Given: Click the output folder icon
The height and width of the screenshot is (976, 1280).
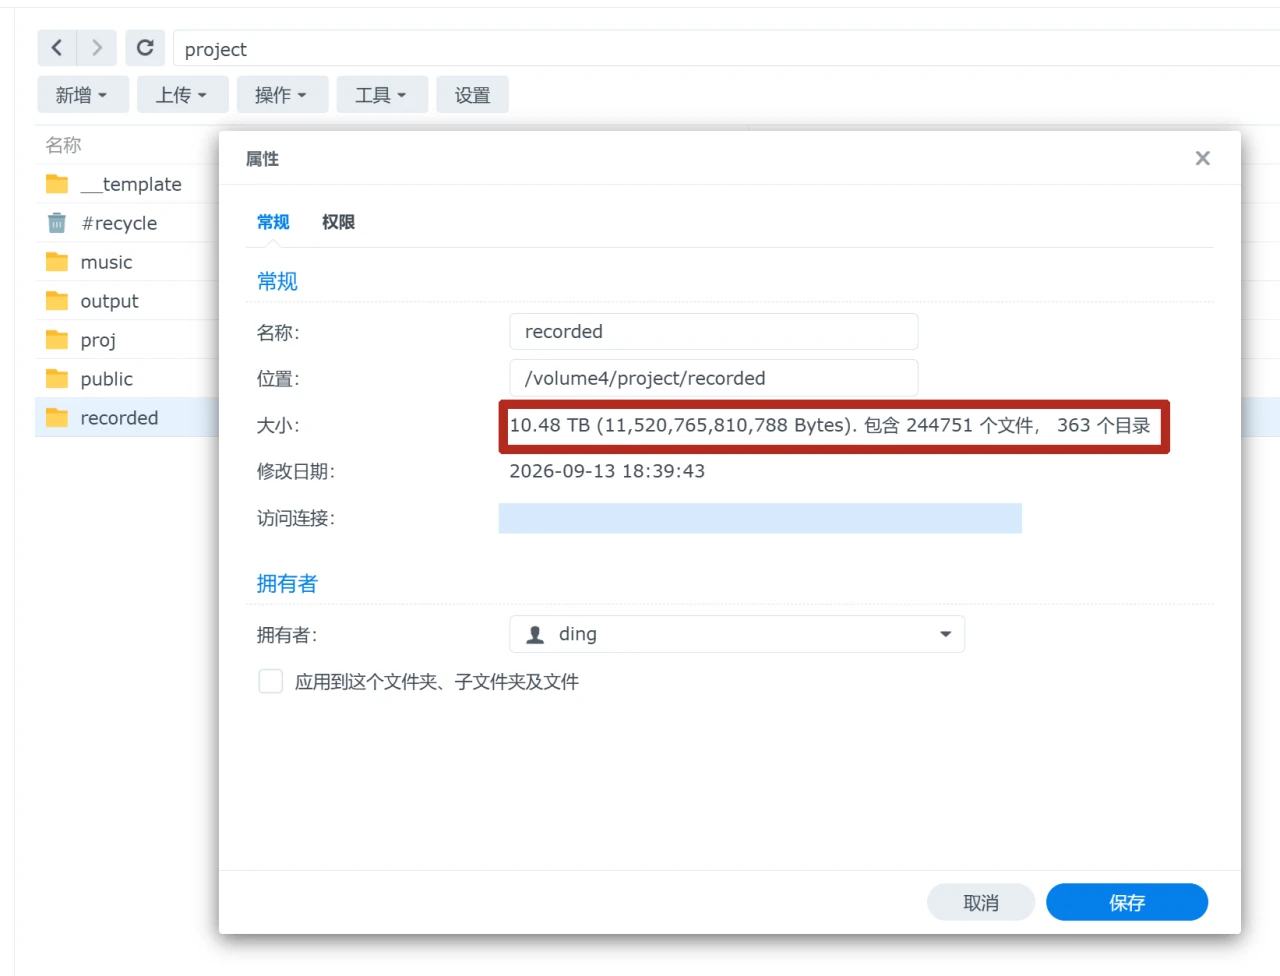Looking at the screenshot, I should tap(57, 301).
